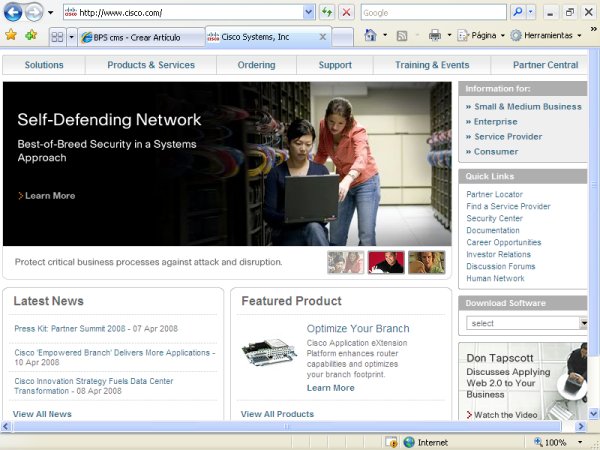Click into the Google search field
This screenshot has height=450, width=600.
coord(432,13)
